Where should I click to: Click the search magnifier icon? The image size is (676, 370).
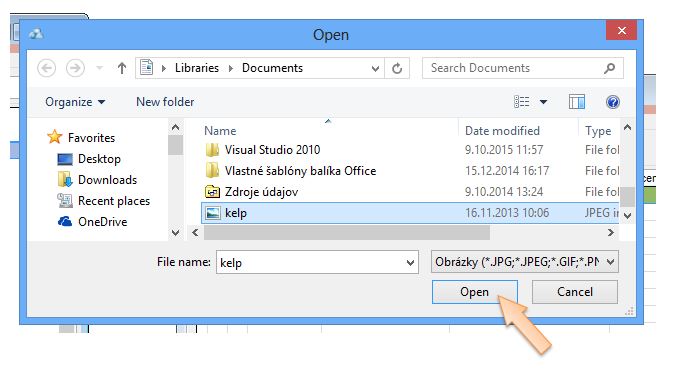(610, 68)
